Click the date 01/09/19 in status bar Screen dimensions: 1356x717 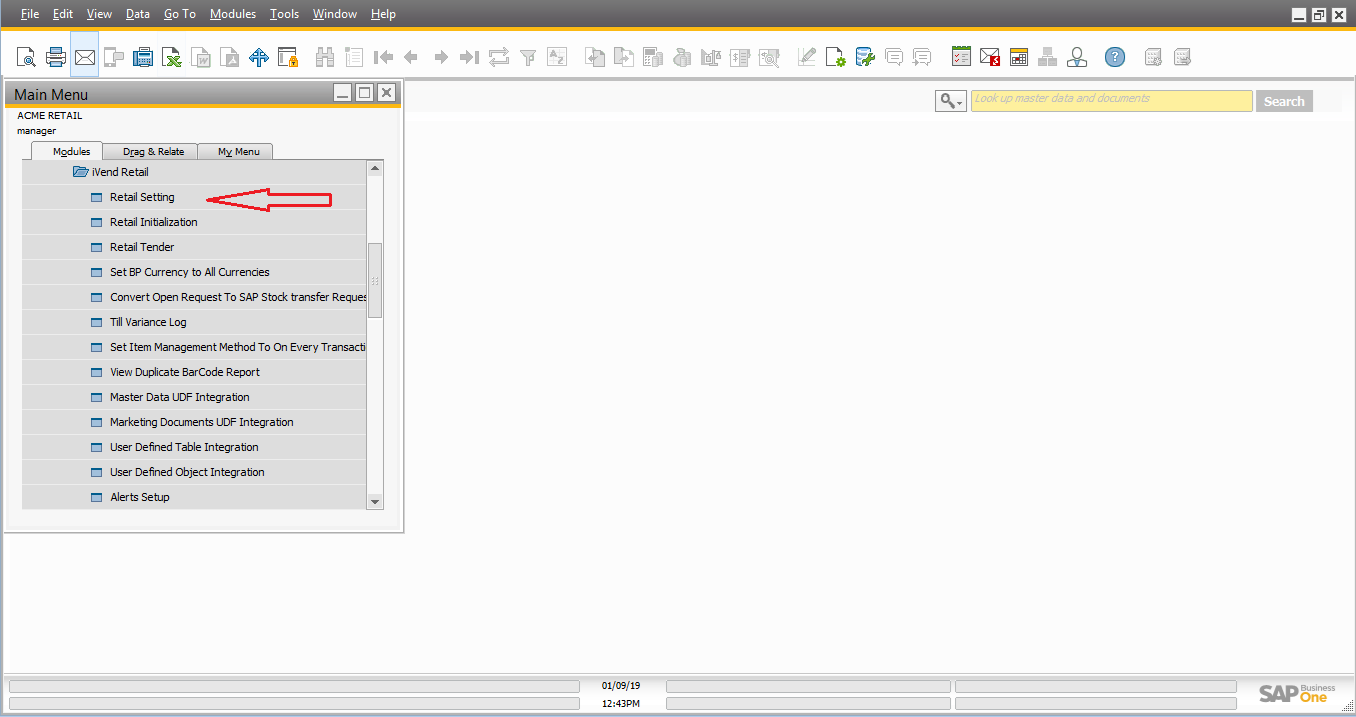(621, 686)
